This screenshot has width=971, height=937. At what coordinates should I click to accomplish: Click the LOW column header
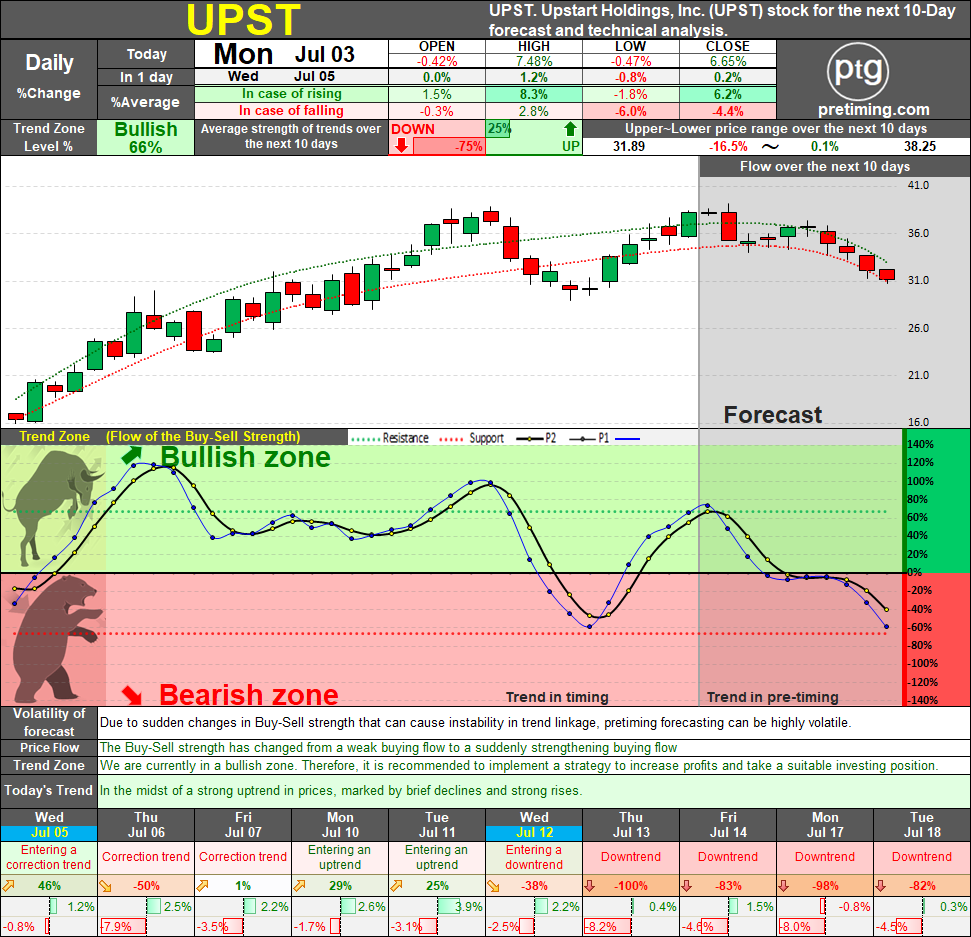click(630, 46)
